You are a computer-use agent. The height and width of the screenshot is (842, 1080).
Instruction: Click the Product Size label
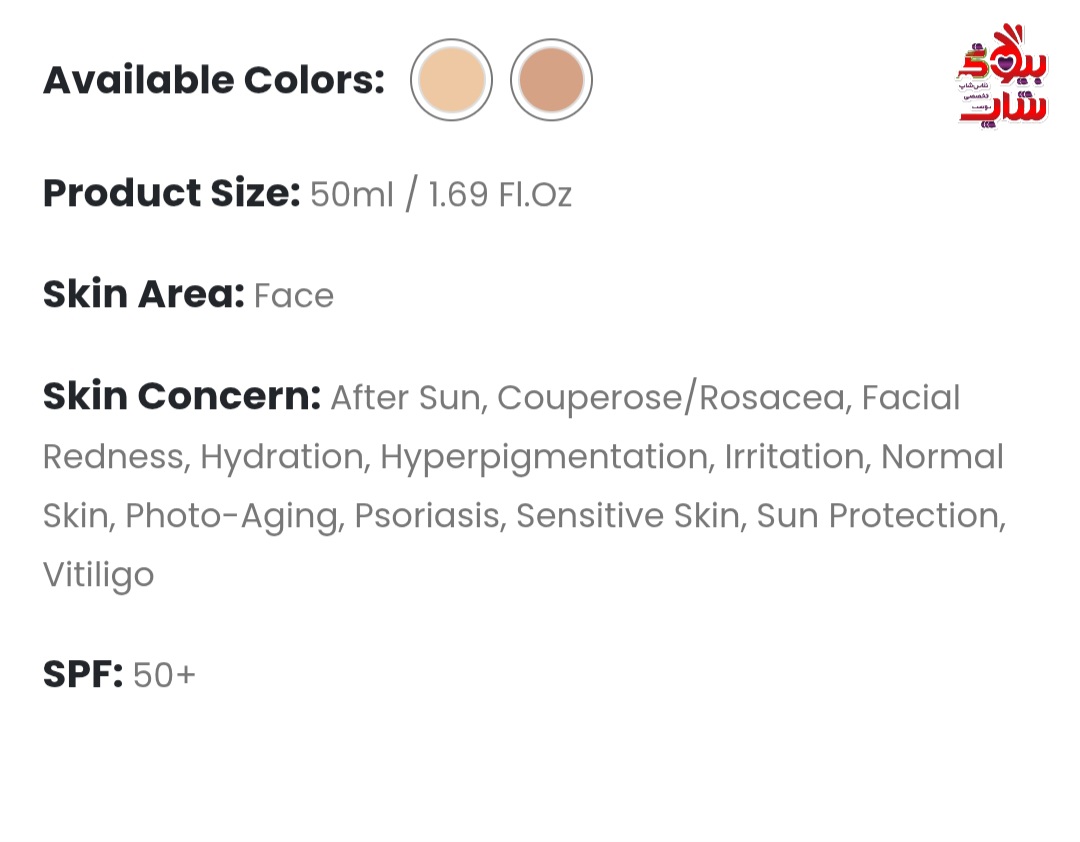point(172,194)
